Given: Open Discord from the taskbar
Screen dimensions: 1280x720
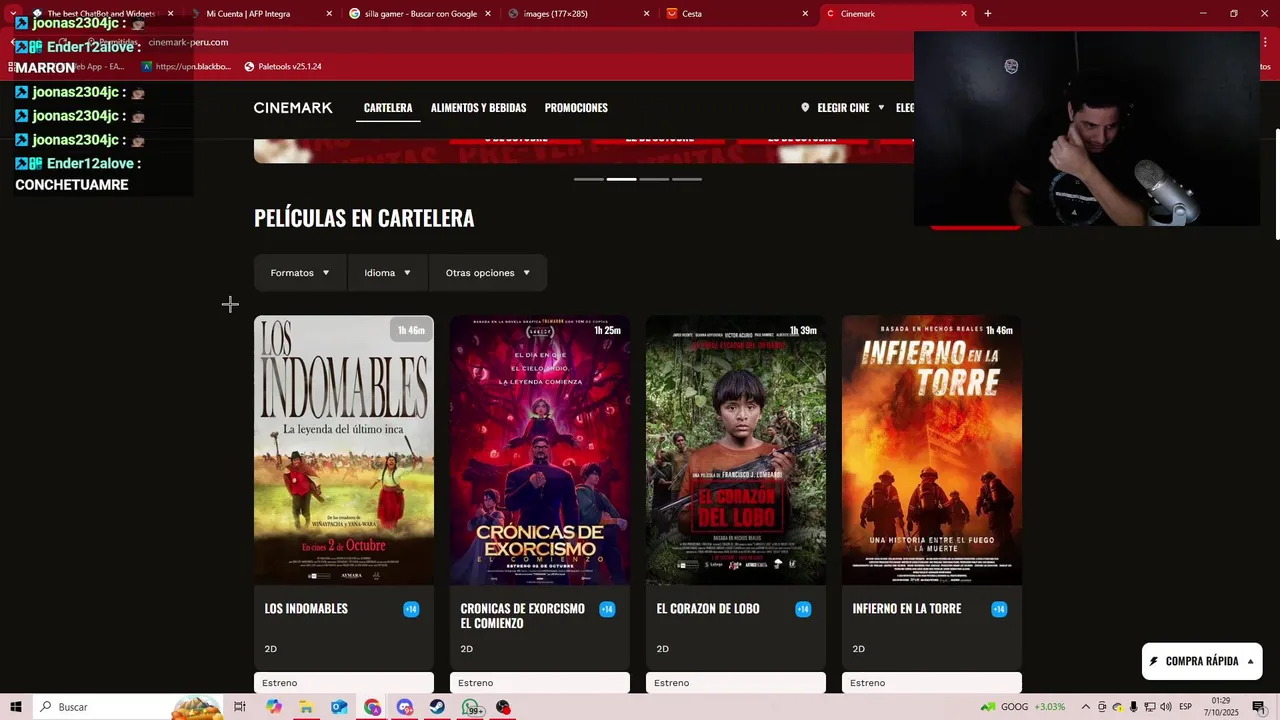Looking at the screenshot, I should pos(405,707).
